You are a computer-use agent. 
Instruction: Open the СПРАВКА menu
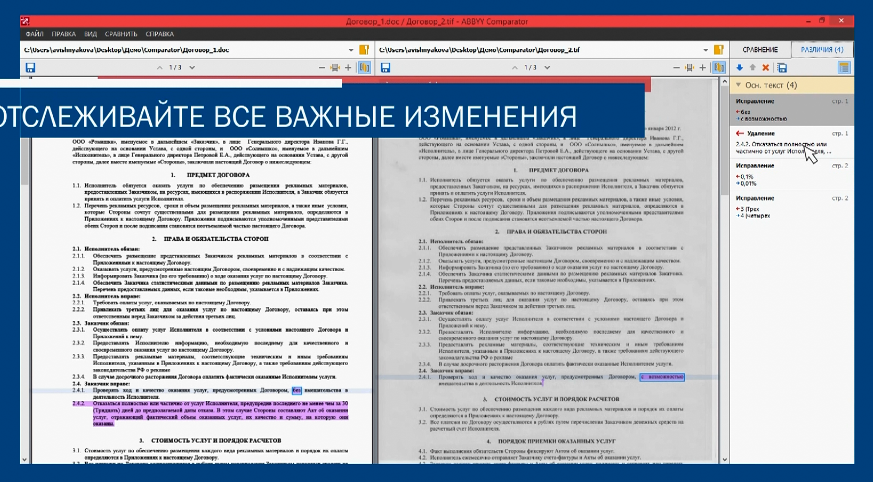160,34
